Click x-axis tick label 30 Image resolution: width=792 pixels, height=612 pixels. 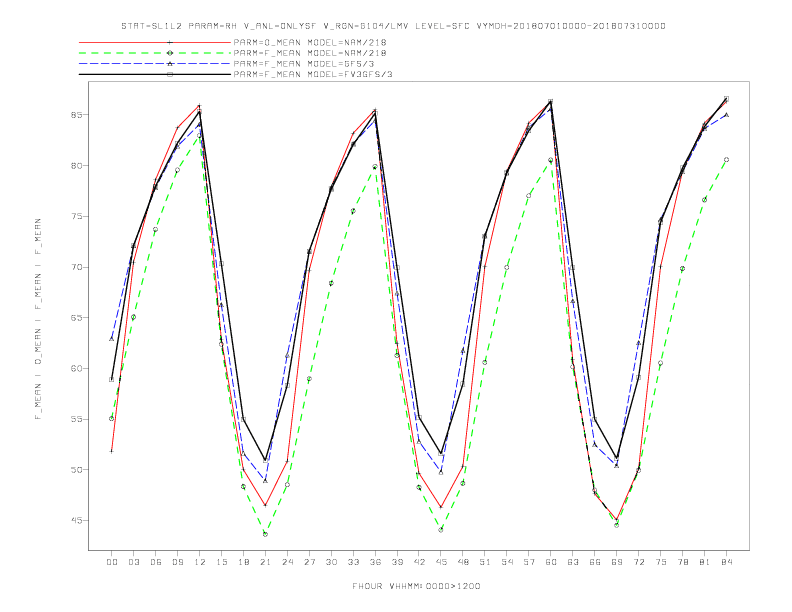[331, 562]
